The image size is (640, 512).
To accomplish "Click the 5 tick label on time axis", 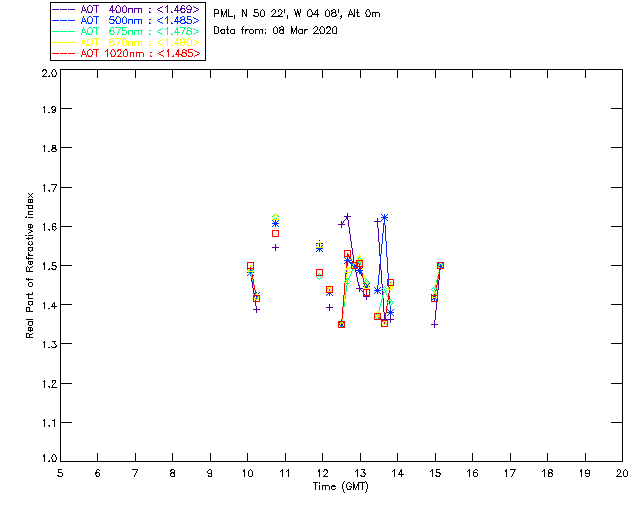I will tap(60, 473).
